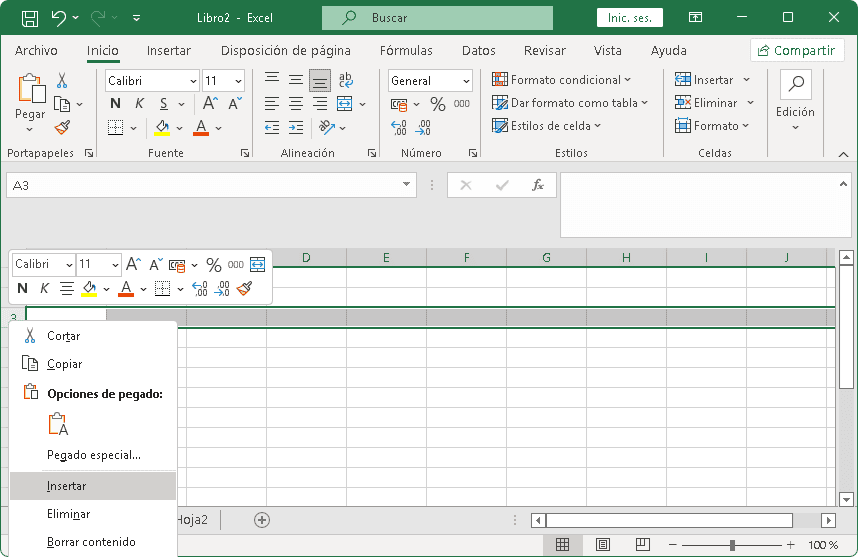Switch to Page Break Preview in status bar
Screen dimensions: 858x557
pos(642,544)
